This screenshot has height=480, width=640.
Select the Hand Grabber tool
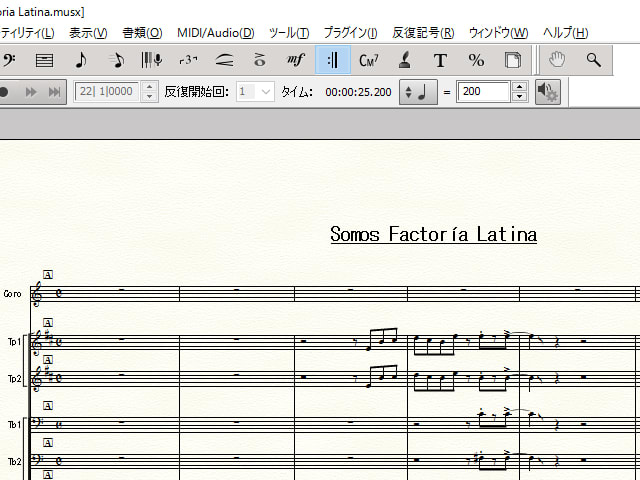click(x=558, y=60)
